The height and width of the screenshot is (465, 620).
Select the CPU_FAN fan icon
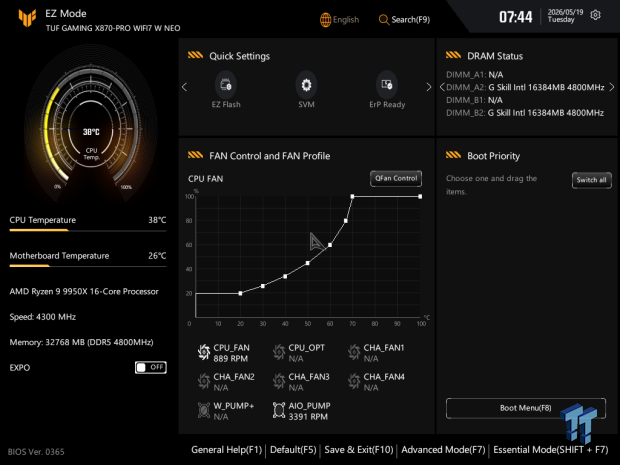[204, 352]
